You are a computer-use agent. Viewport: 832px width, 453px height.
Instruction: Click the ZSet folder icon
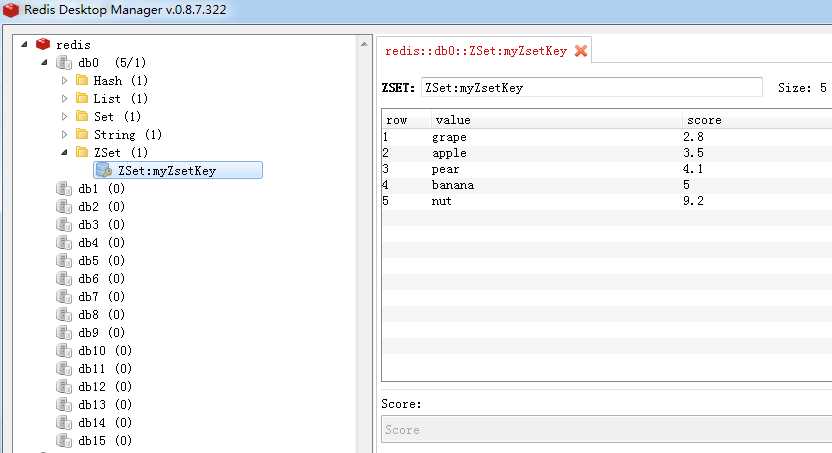pyautogui.click(x=82, y=152)
